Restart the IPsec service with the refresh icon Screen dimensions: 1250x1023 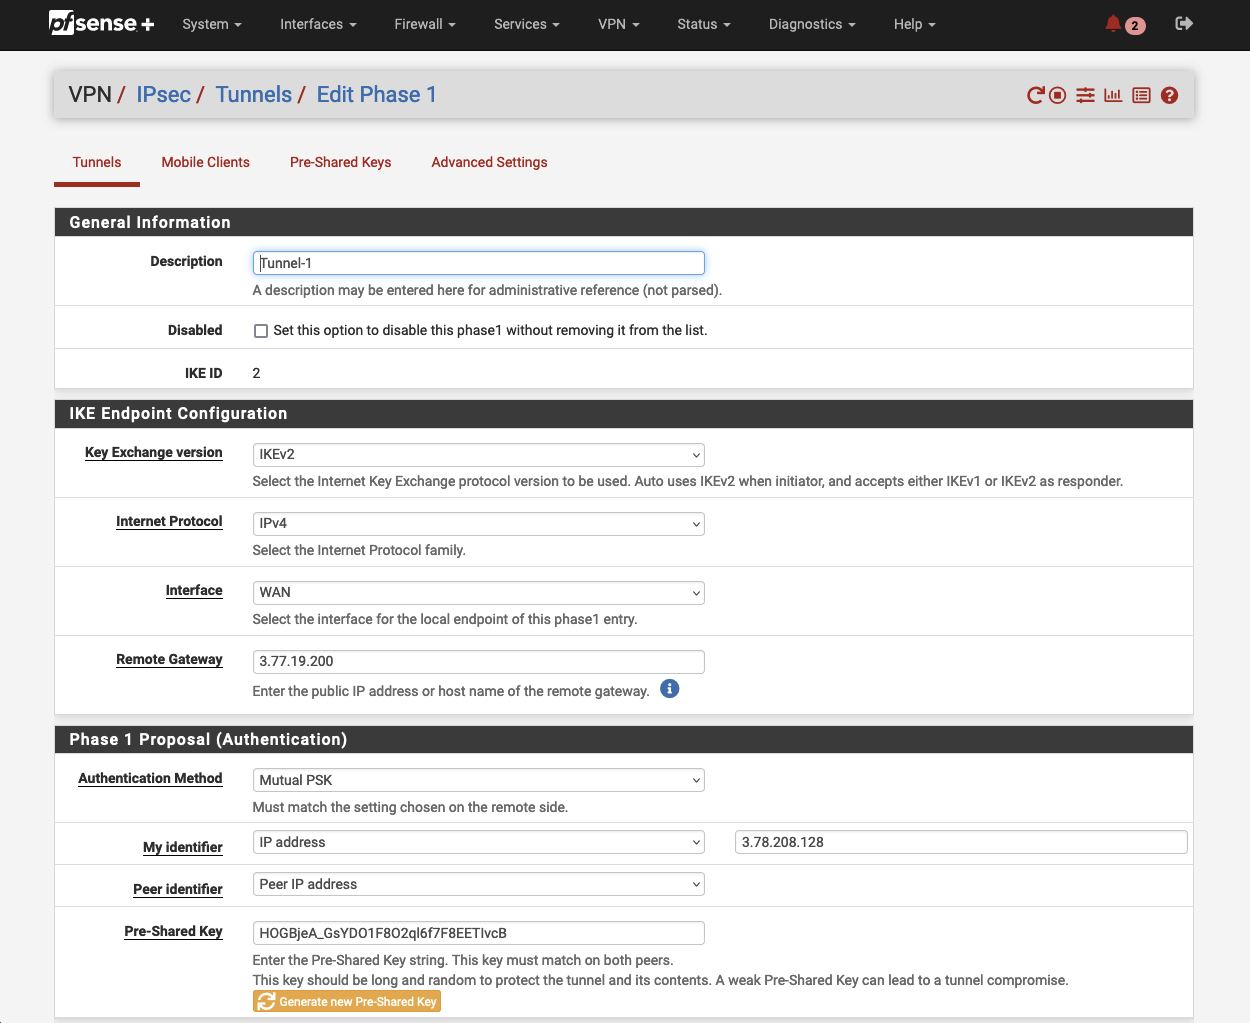click(1035, 94)
